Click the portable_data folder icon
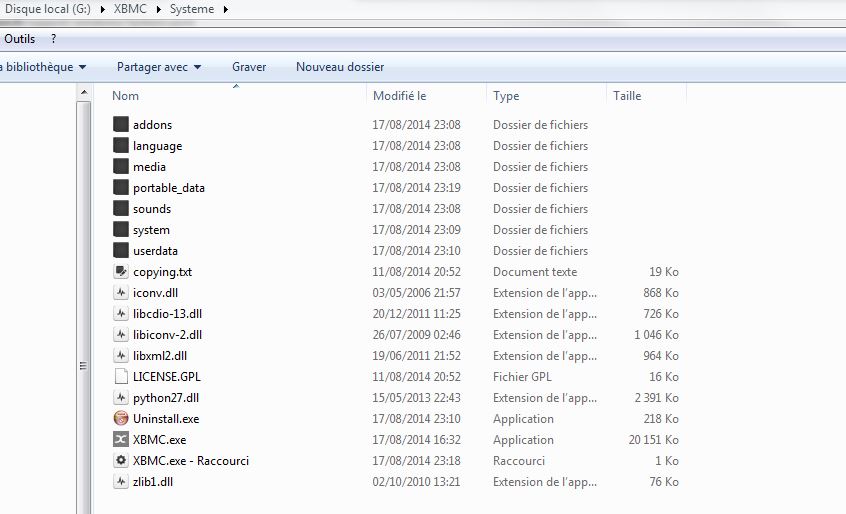Viewport: 846px width, 514px height. pyautogui.click(x=121, y=187)
